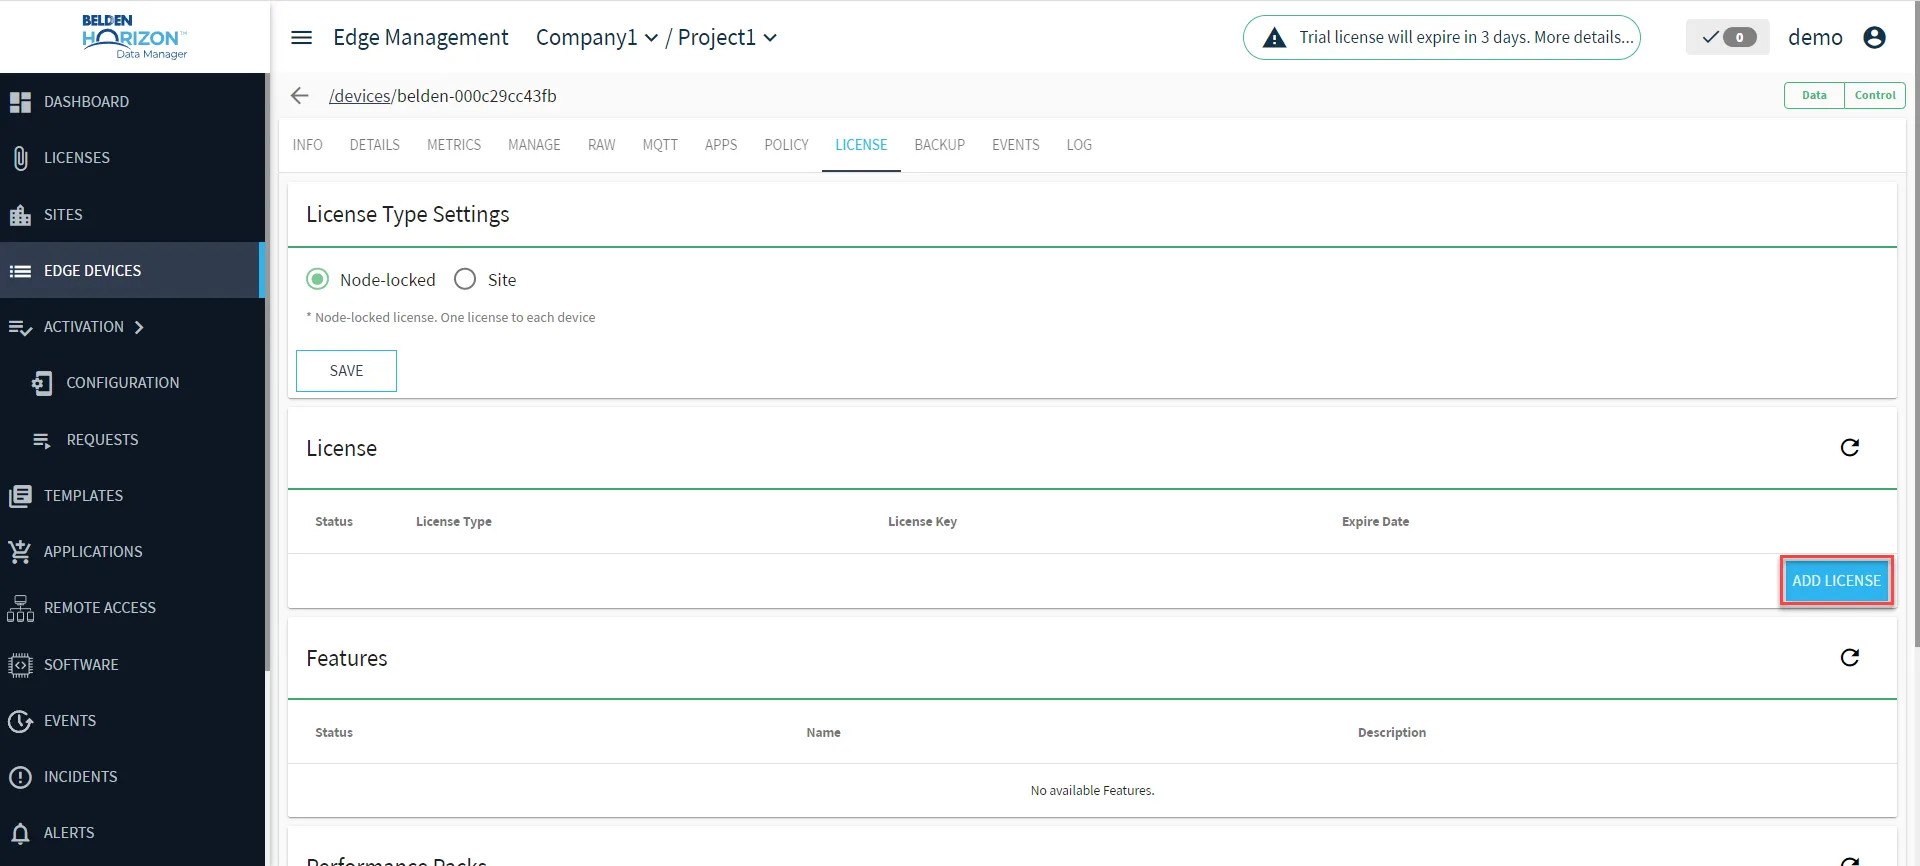The image size is (1920, 866).
Task: Open TEMPLATES from the sidebar
Action: click(132, 496)
